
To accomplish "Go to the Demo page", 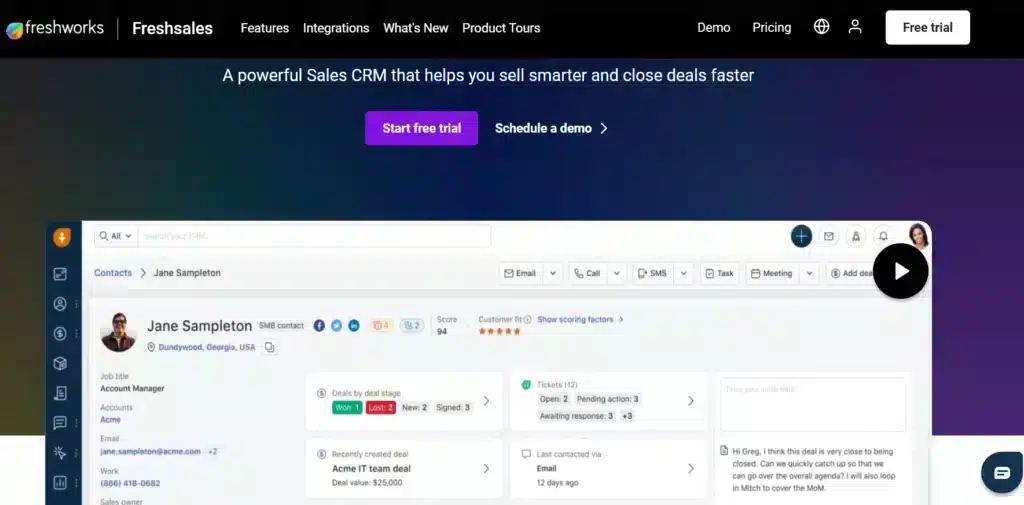I will pos(714,27).
